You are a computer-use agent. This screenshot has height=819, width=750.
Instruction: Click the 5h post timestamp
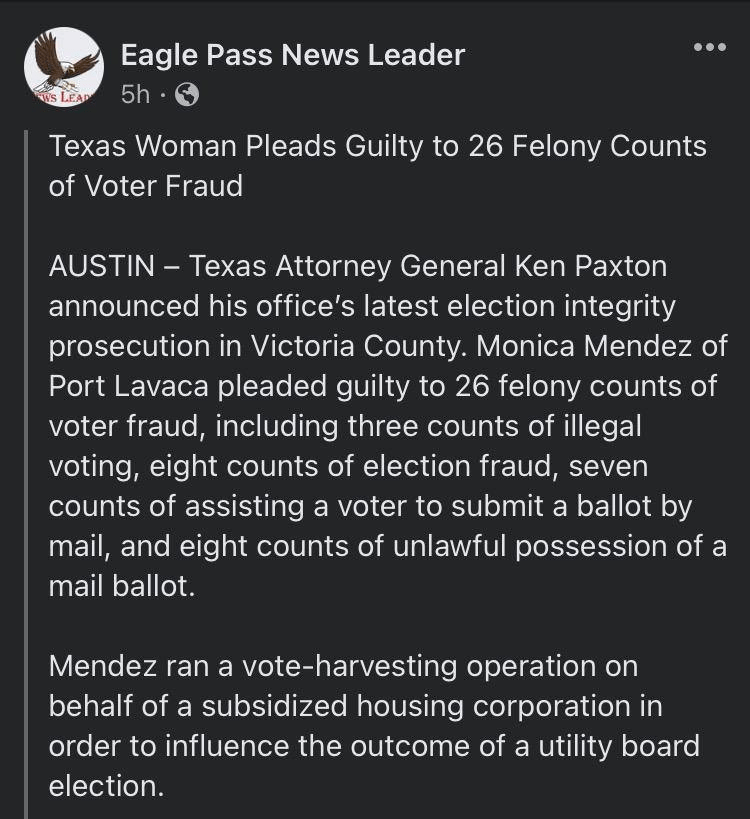tap(134, 94)
